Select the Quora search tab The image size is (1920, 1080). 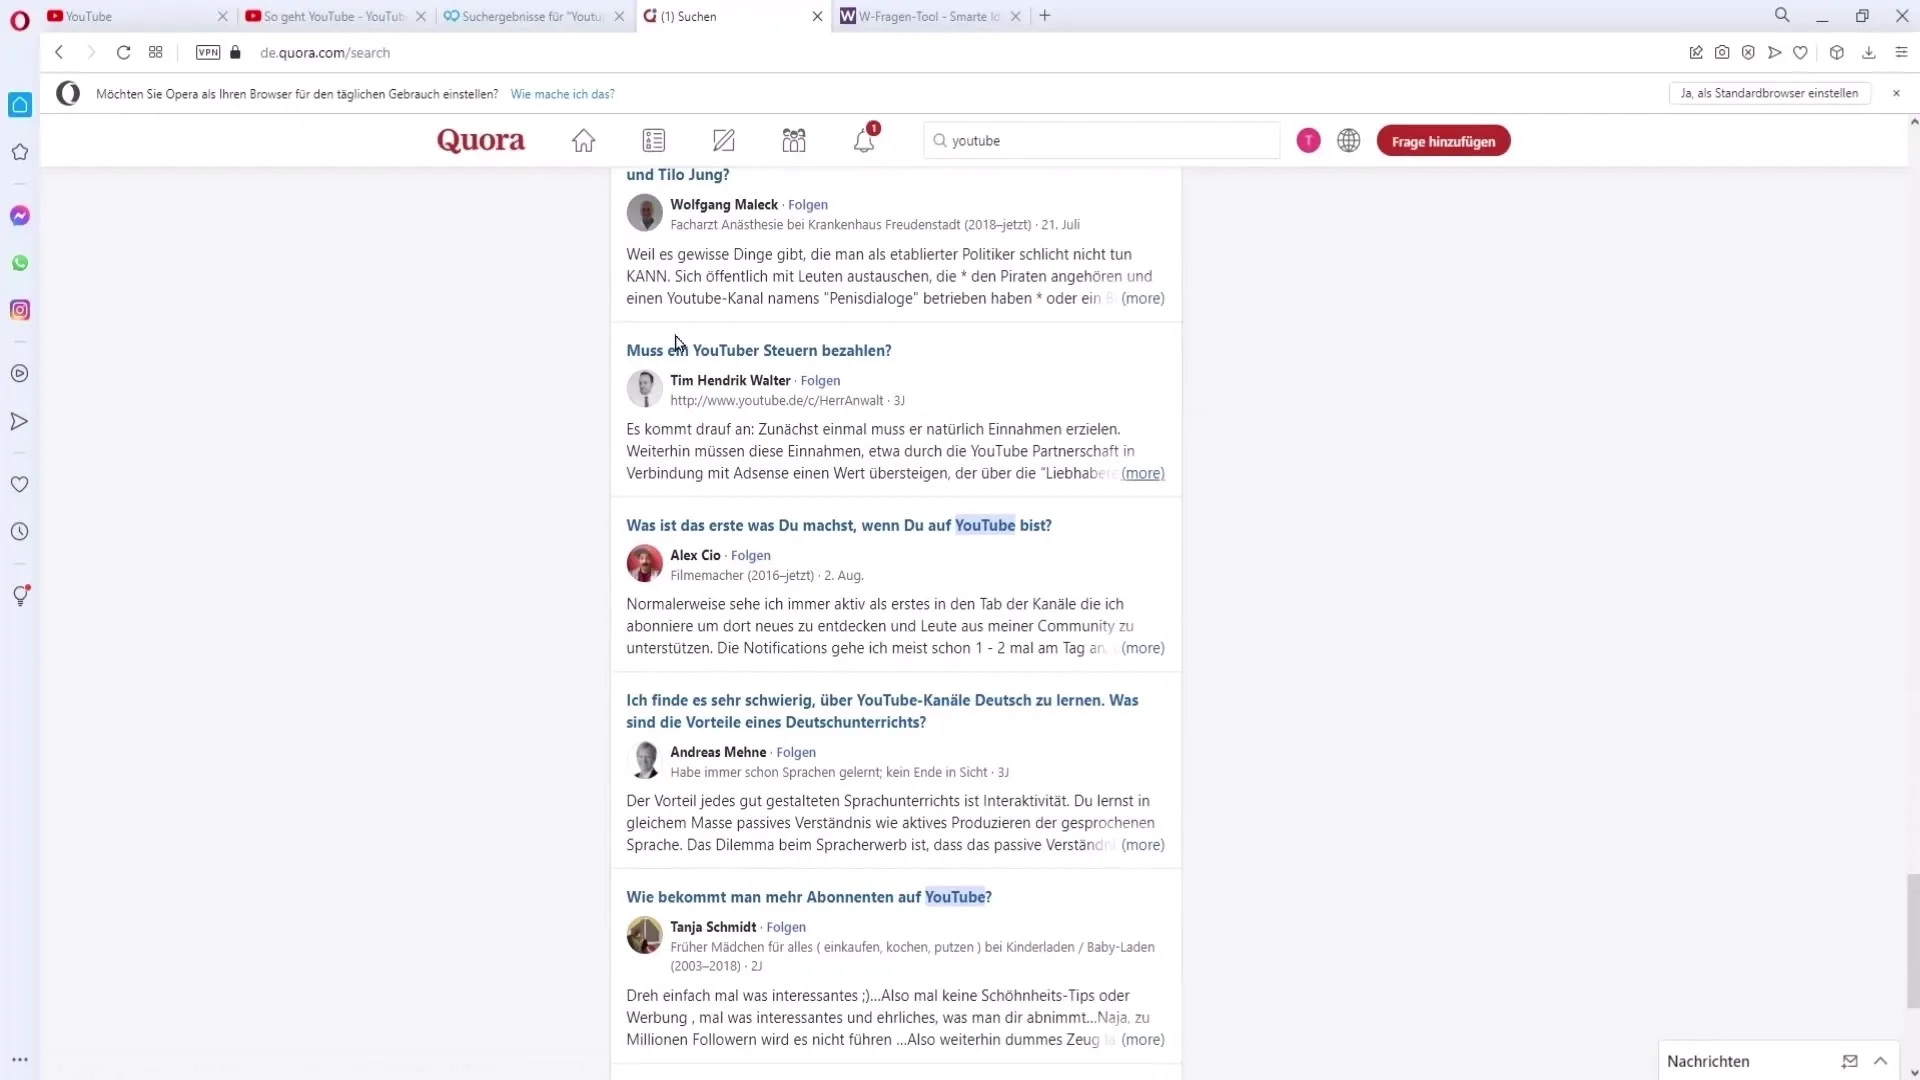tap(729, 16)
